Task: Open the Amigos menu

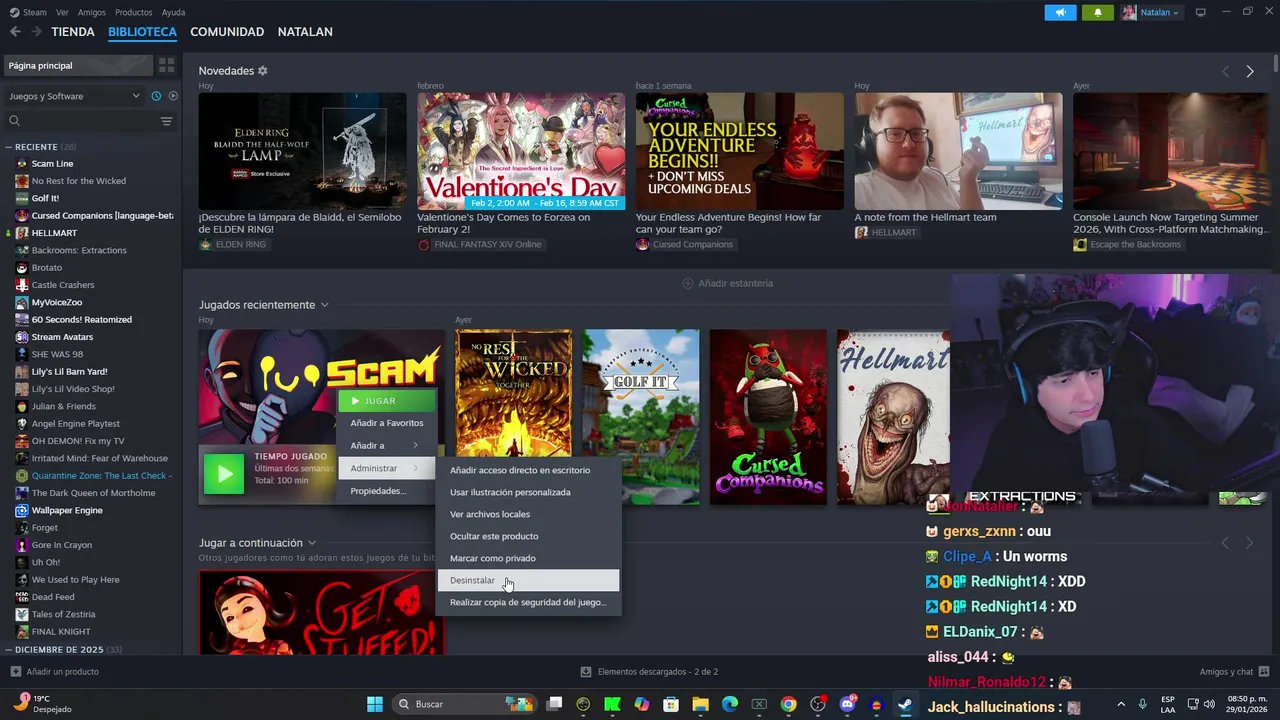Action: pyautogui.click(x=92, y=12)
